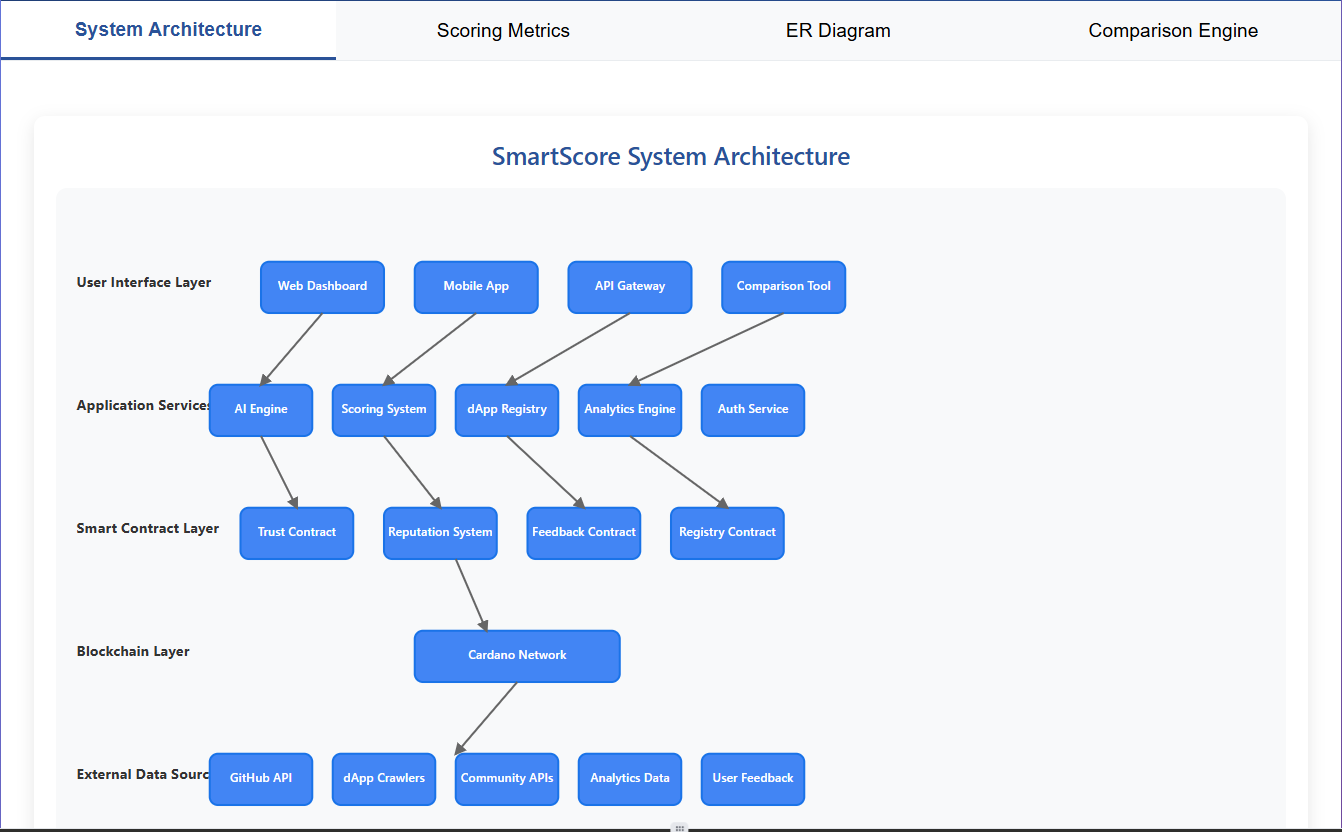Select the Comparison Tool node
Screen dimensions: 1342x832
pyautogui.click(x=784, y=287)
